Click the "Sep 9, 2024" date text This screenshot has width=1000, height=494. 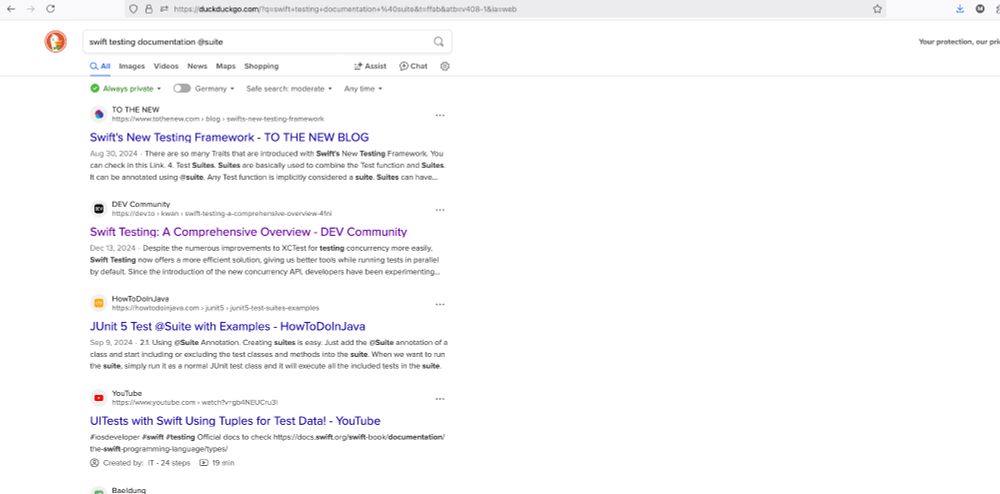tap(110, 342)
